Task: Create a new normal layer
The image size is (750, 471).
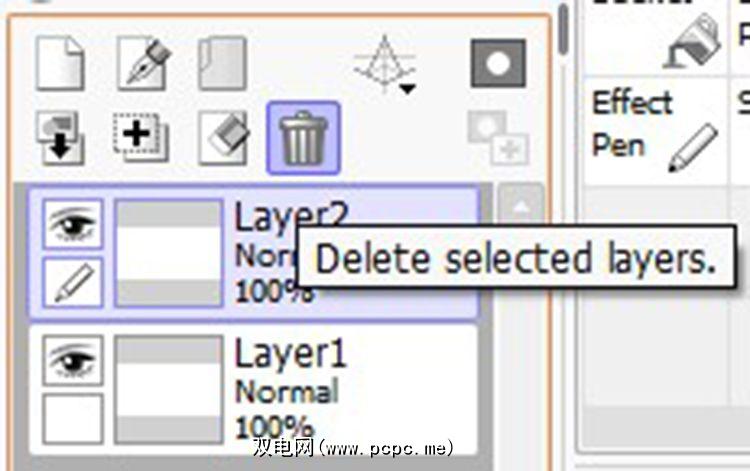Action: coord(60,63)
